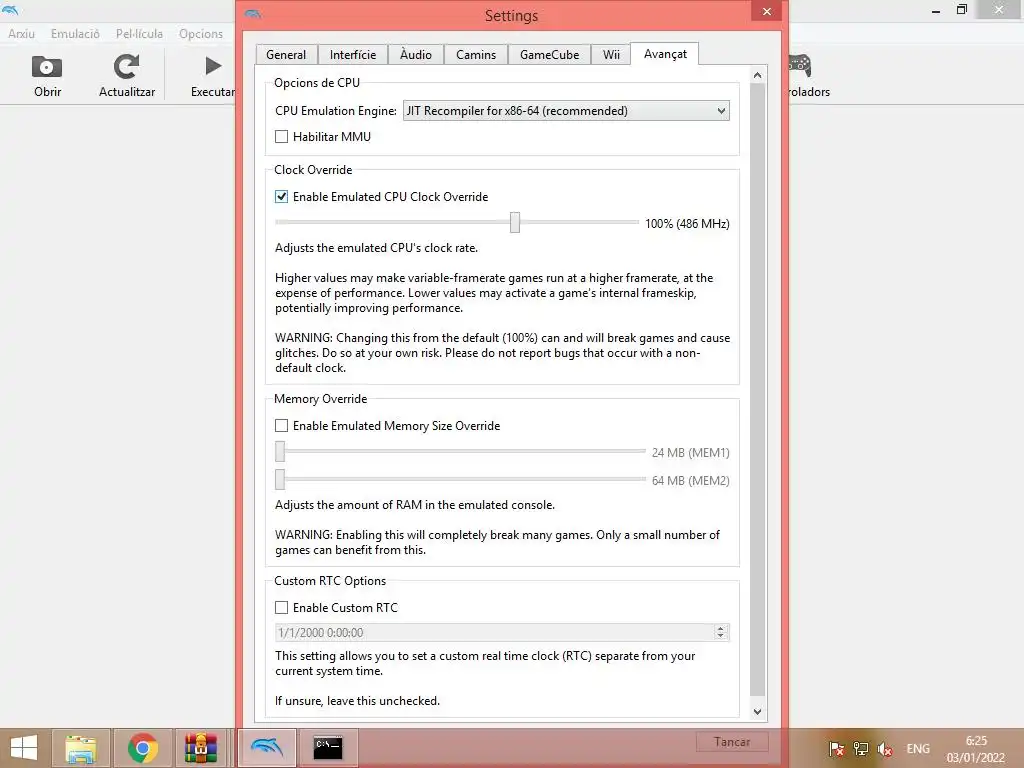Uncheck Enable Emulated CPU Clock Override

tap(281, 197)
